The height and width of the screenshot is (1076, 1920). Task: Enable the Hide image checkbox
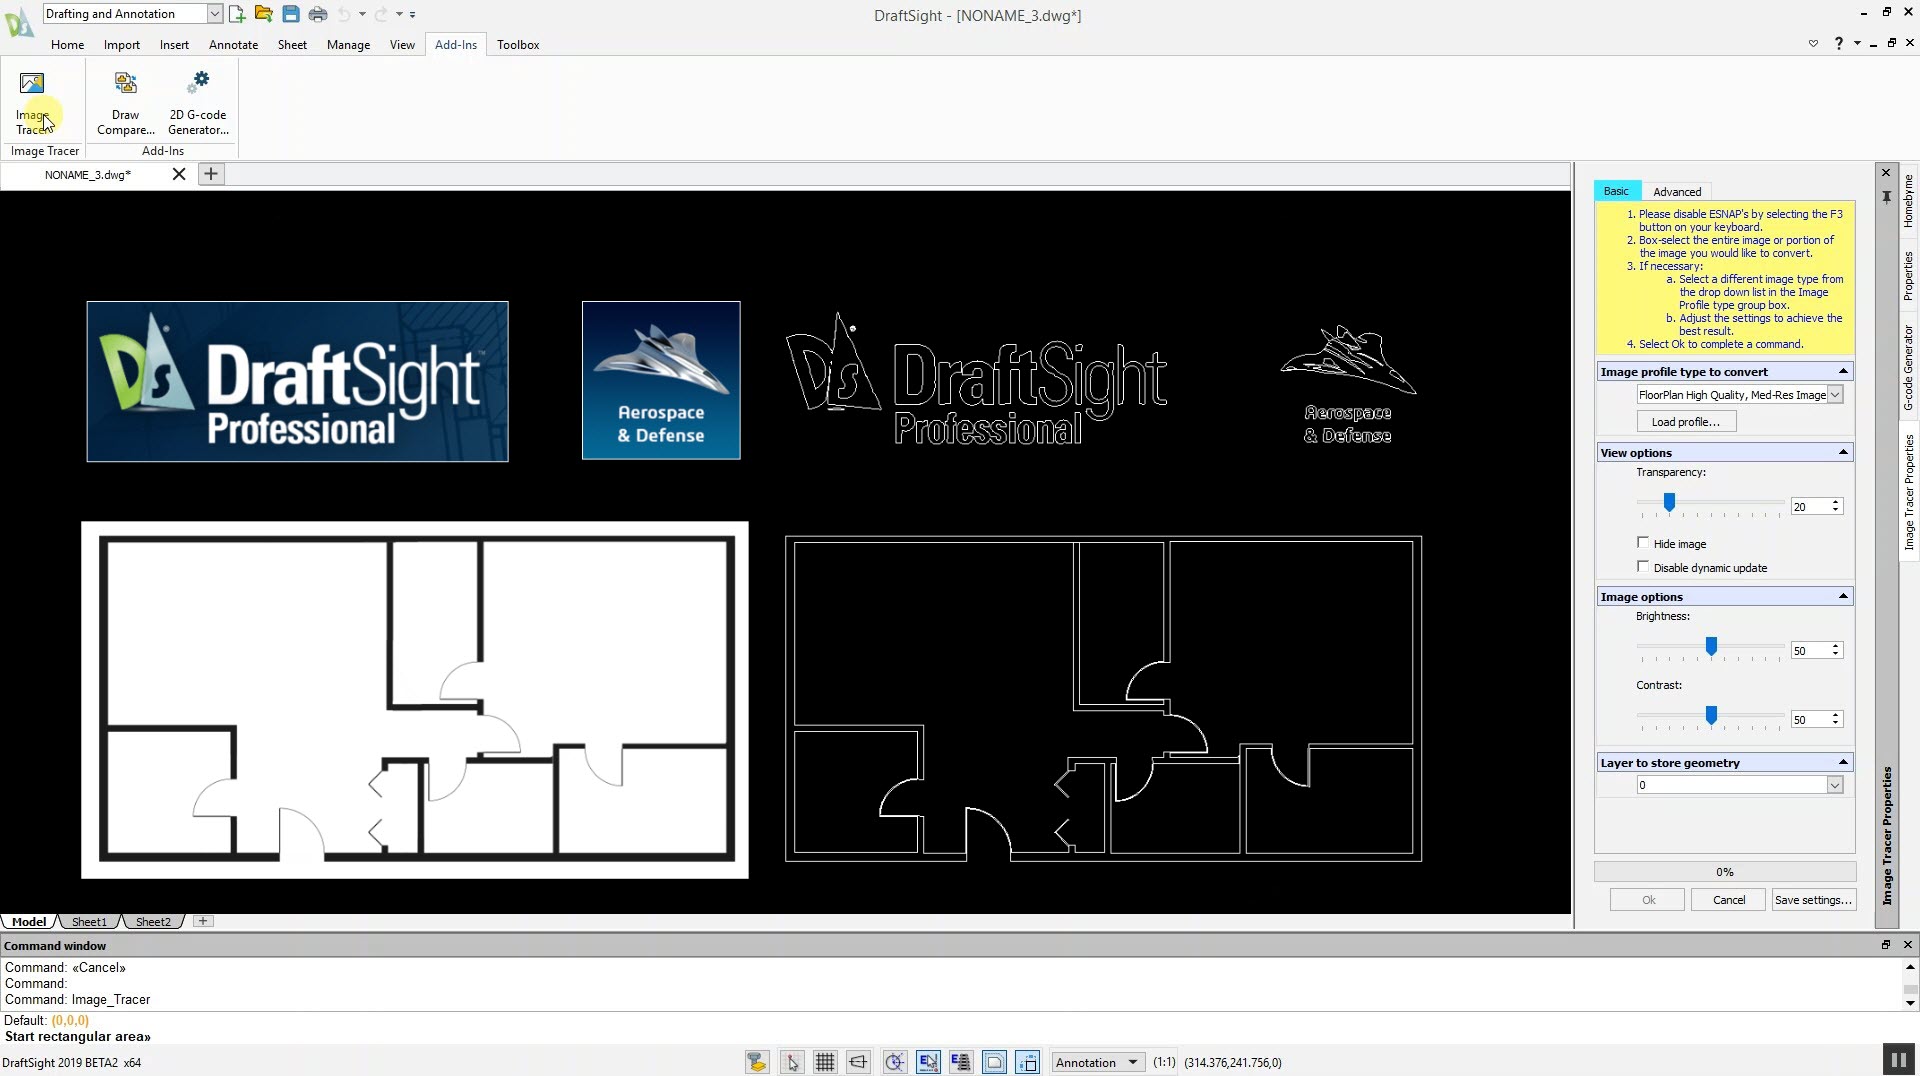click(x=1644, y=542)
